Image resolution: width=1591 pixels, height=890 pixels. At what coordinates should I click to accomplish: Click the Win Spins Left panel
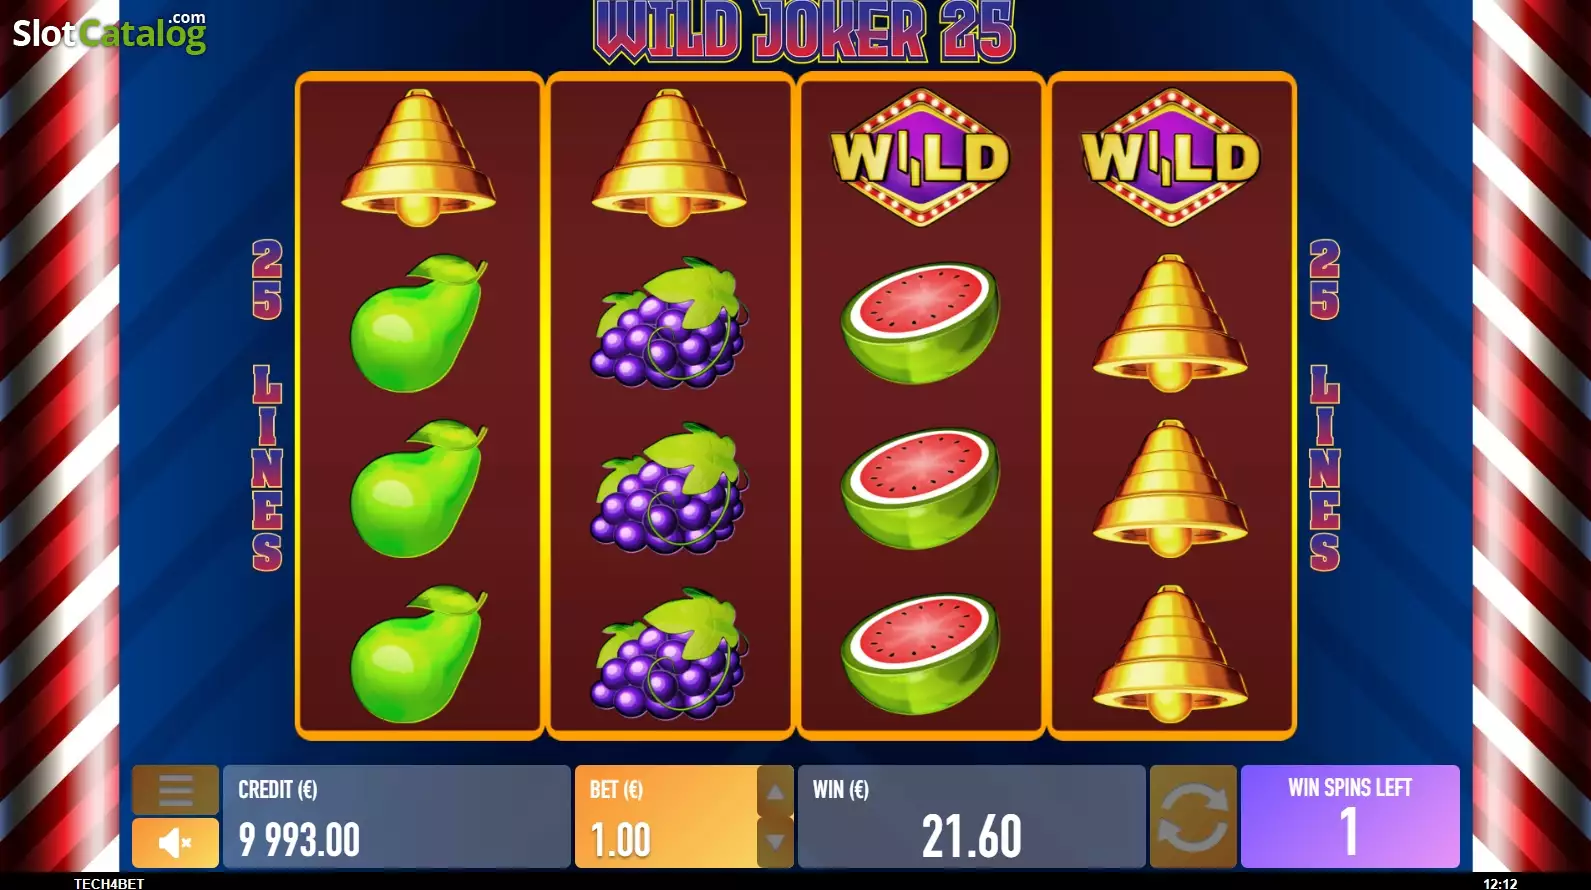point(1350,816)
